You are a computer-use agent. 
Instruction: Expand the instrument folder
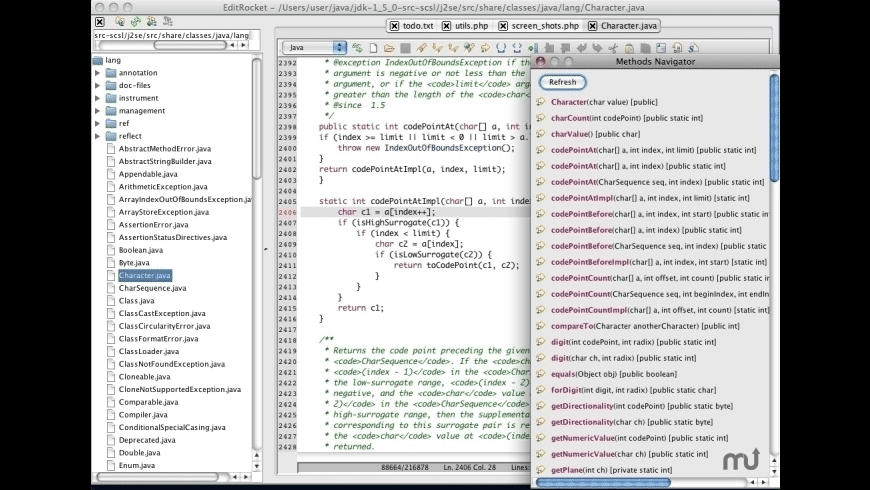(x=98, y=98)
